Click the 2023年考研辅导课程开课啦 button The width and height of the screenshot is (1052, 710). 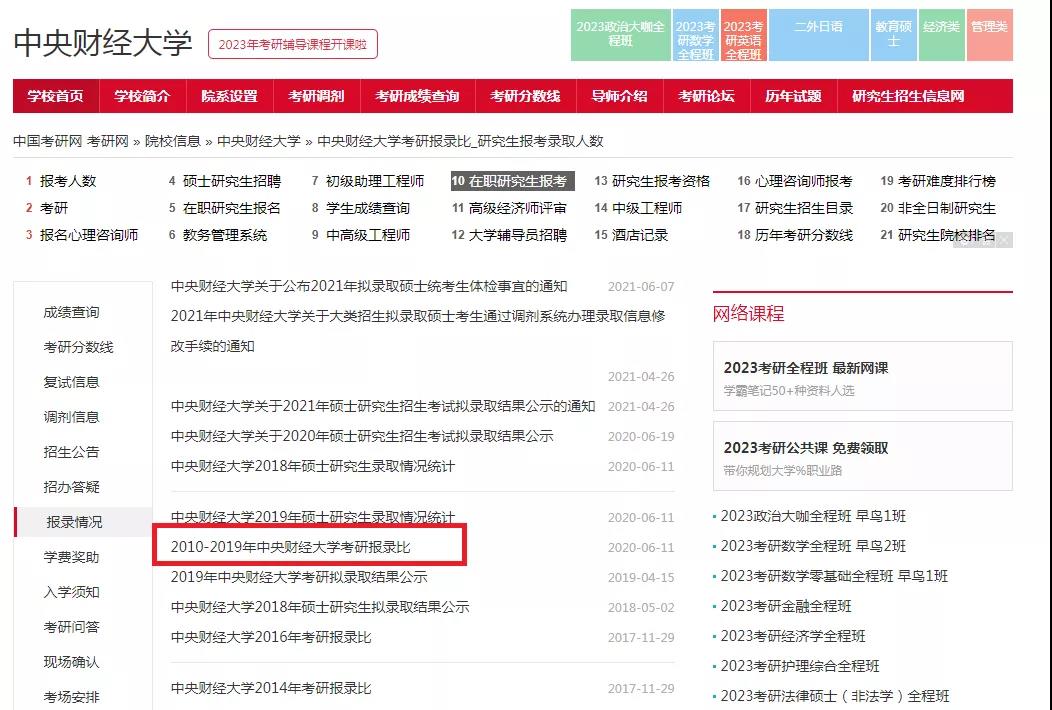click(x=293, y=44)
